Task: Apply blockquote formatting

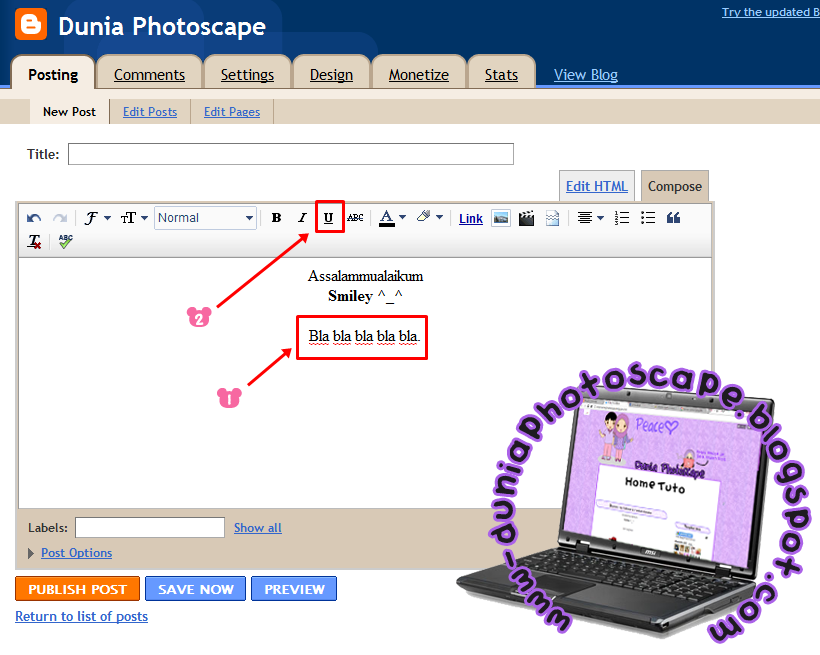Action: [674, 218]
